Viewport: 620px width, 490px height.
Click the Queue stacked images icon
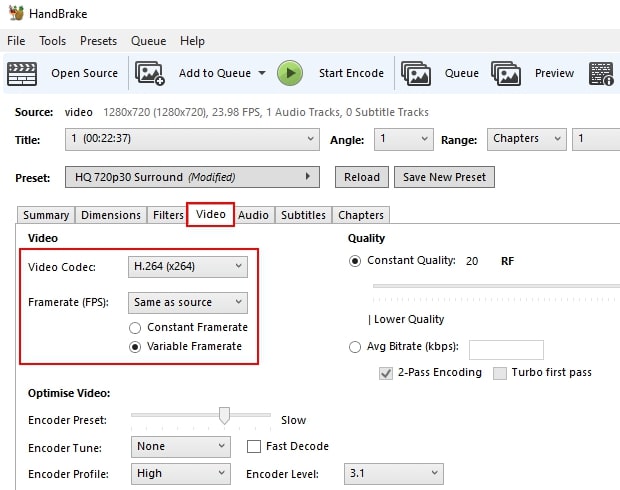pos(416,74)
